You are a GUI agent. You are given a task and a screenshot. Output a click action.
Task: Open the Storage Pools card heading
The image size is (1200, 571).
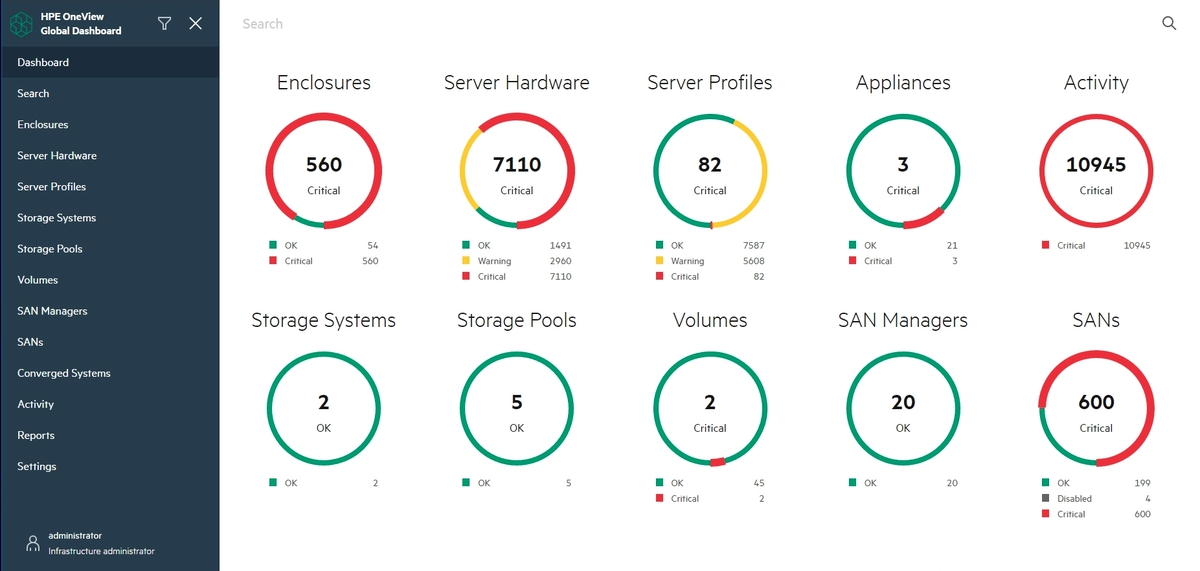[517, 320]
